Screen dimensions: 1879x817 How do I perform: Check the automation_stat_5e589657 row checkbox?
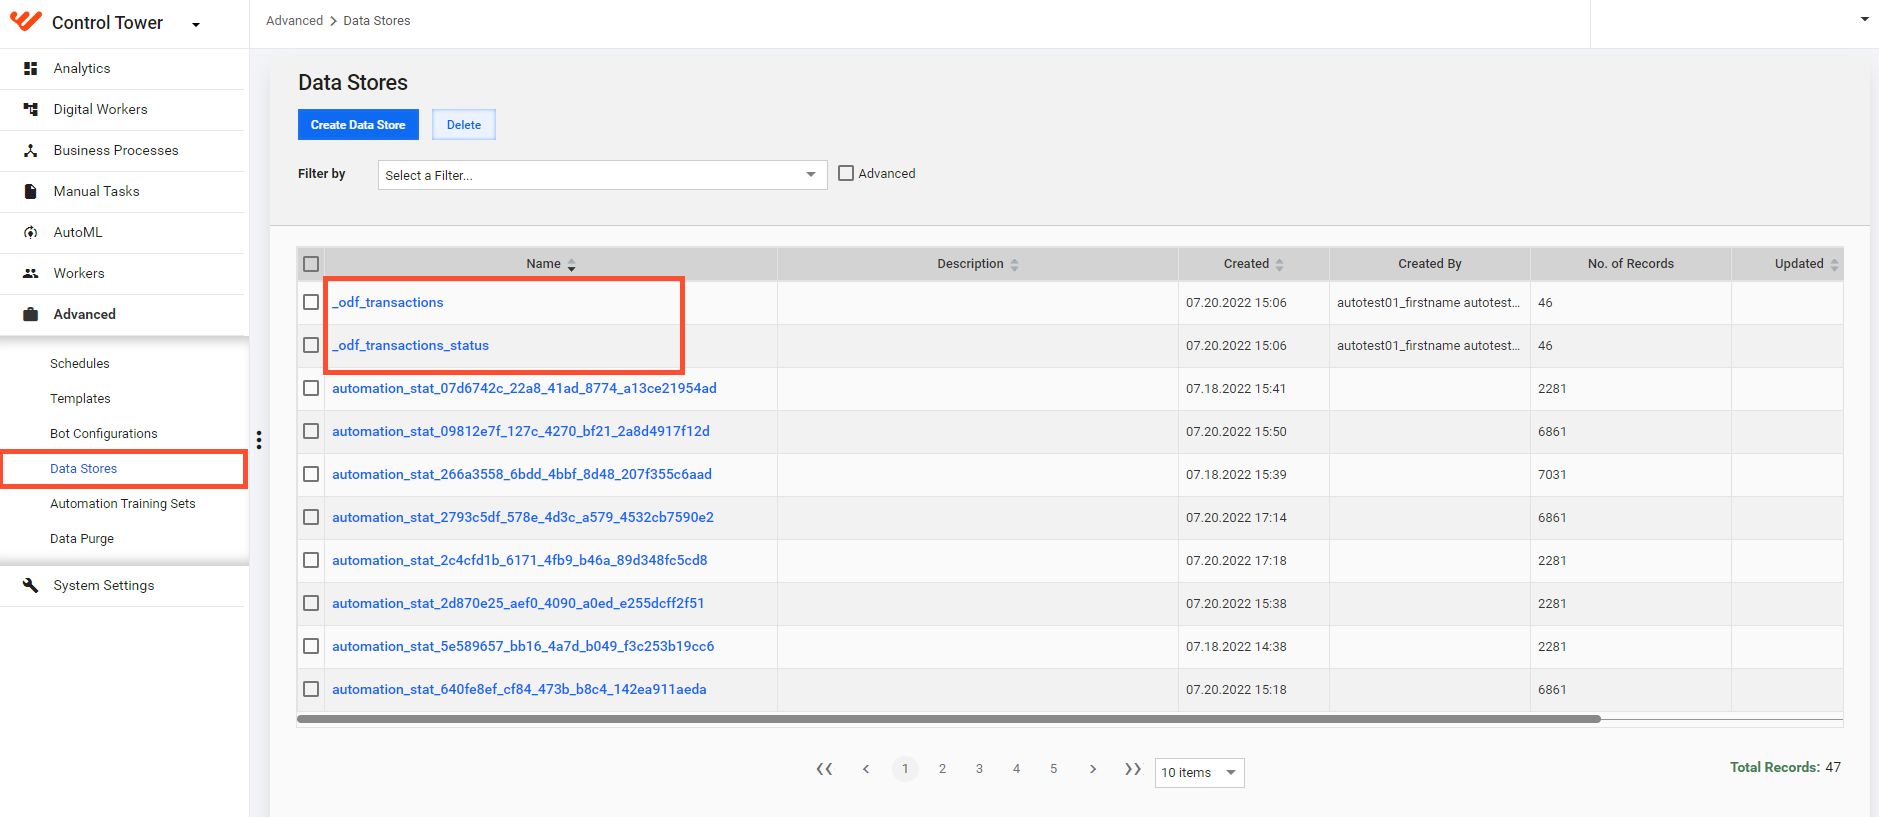tap(311, 646)
